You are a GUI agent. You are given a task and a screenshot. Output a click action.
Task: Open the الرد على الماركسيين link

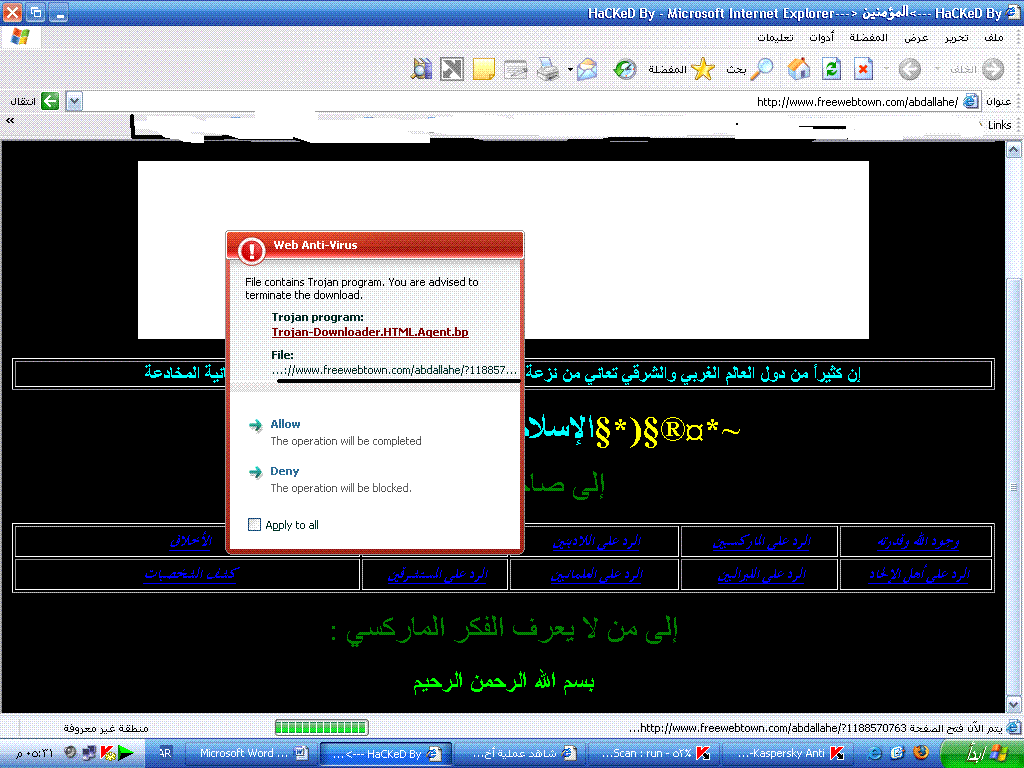761,541
